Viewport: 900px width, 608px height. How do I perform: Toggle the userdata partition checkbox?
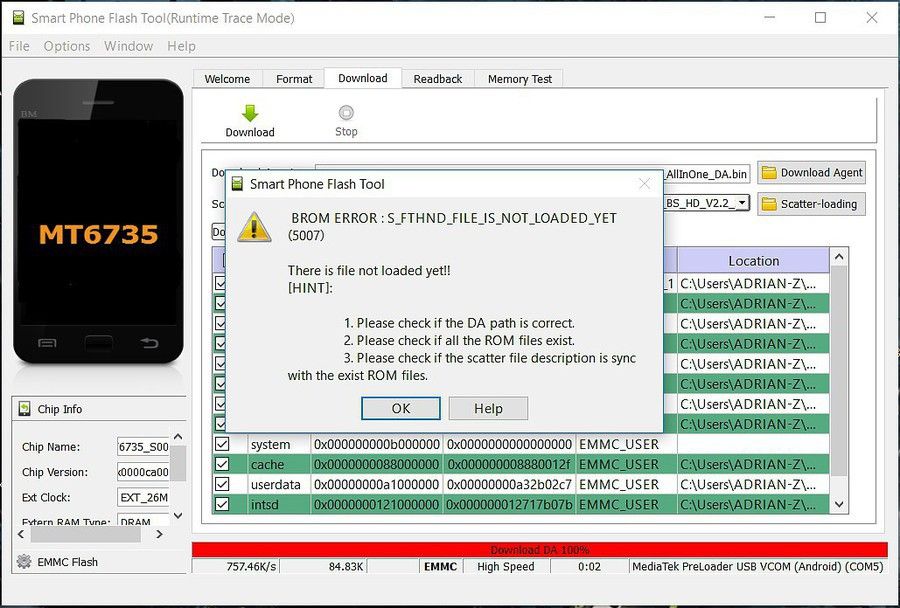click(222, 484)
